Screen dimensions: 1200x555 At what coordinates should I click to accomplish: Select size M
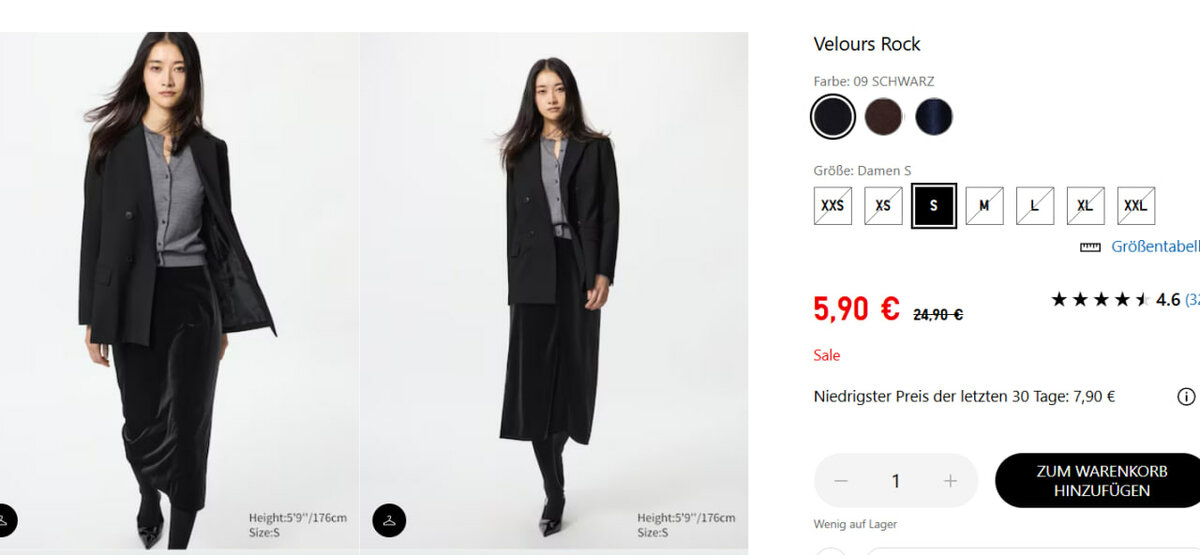[x=984, y=206]
